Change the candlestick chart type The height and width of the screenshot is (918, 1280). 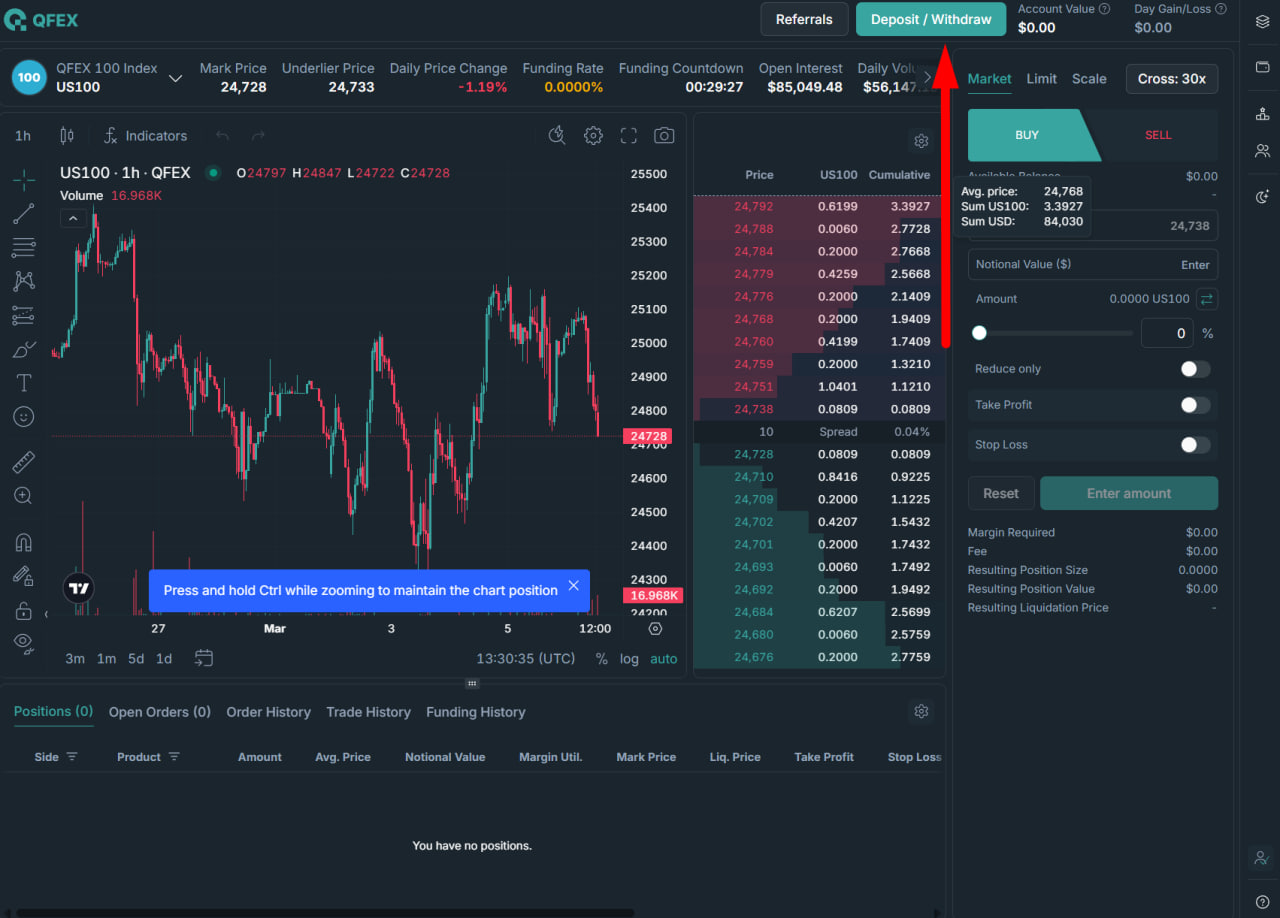(67, 135)
